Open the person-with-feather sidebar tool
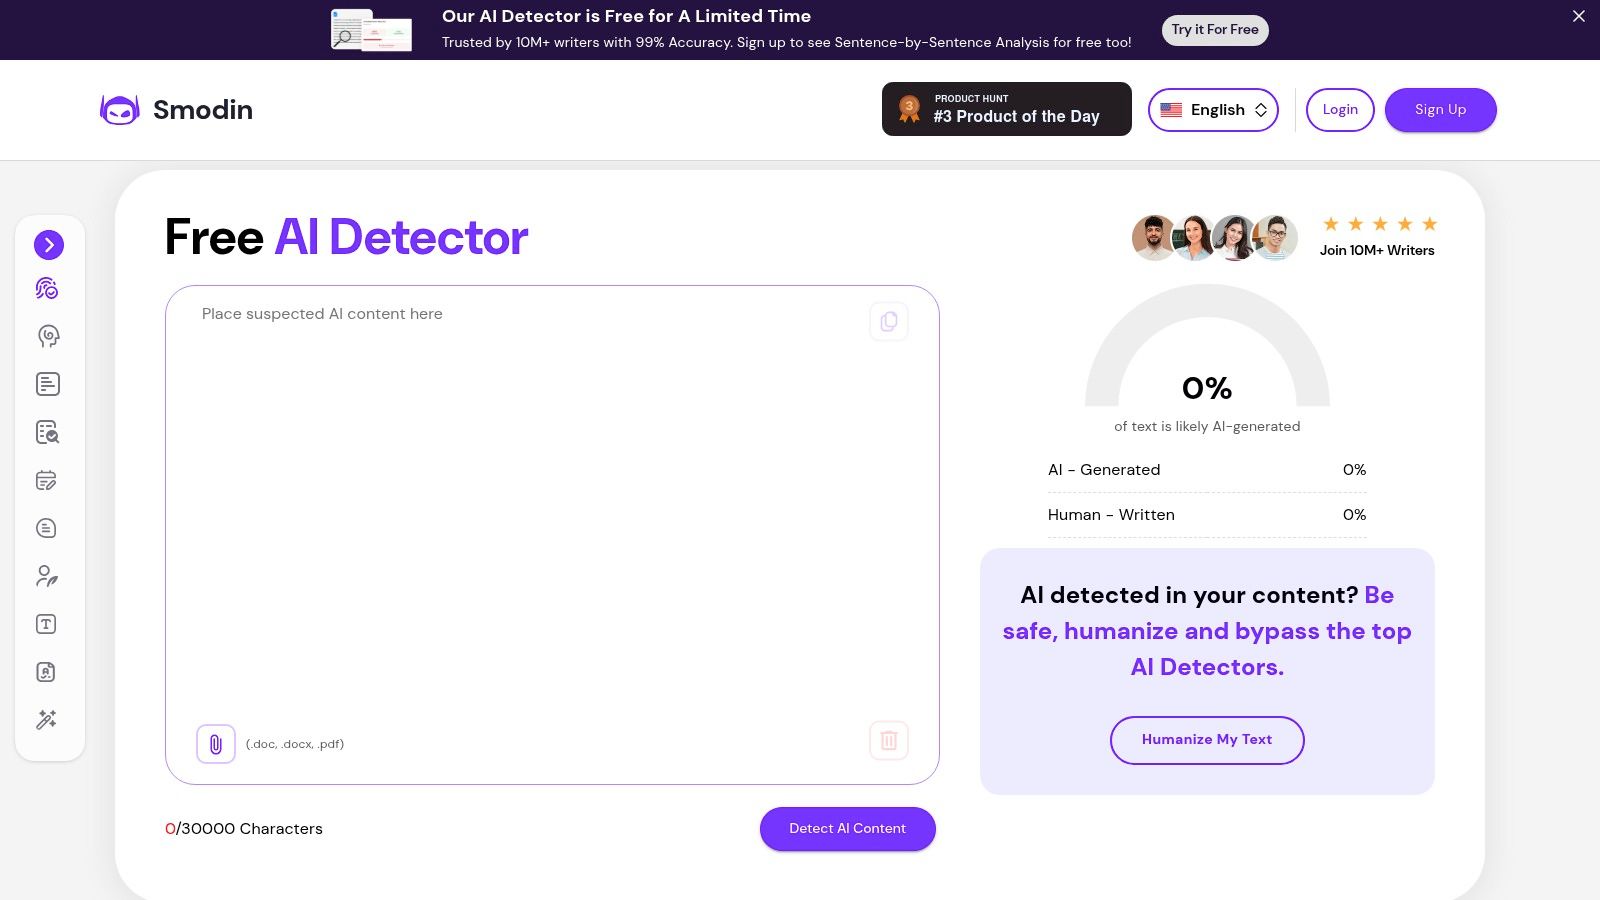 (x=47, y=576)
